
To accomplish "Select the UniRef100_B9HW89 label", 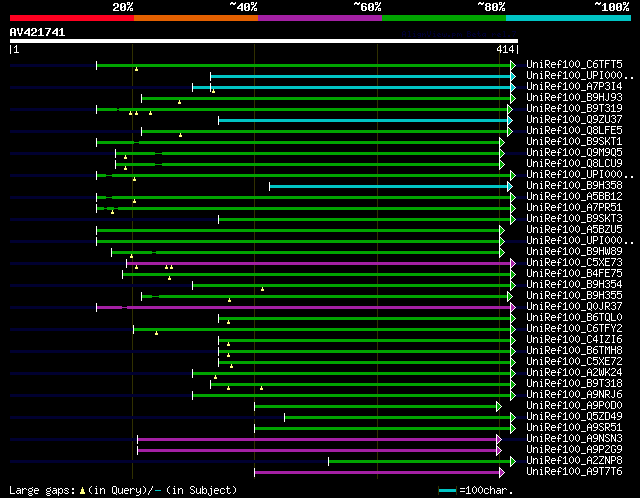I will tap(574, 252).
